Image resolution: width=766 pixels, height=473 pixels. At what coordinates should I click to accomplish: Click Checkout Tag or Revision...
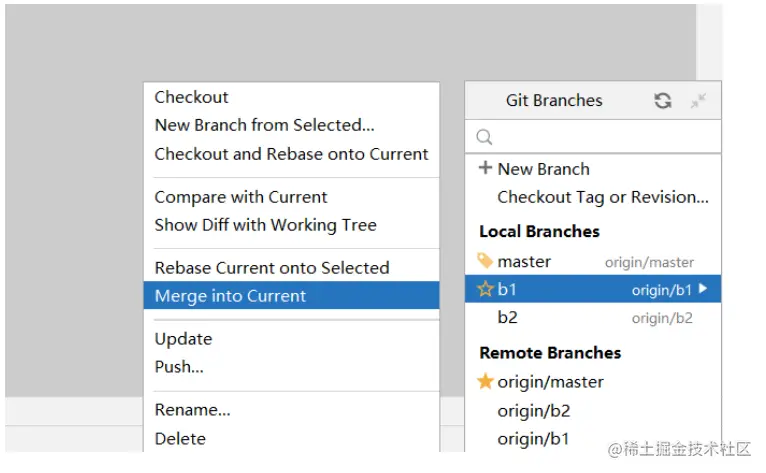(x=603, y=197)
